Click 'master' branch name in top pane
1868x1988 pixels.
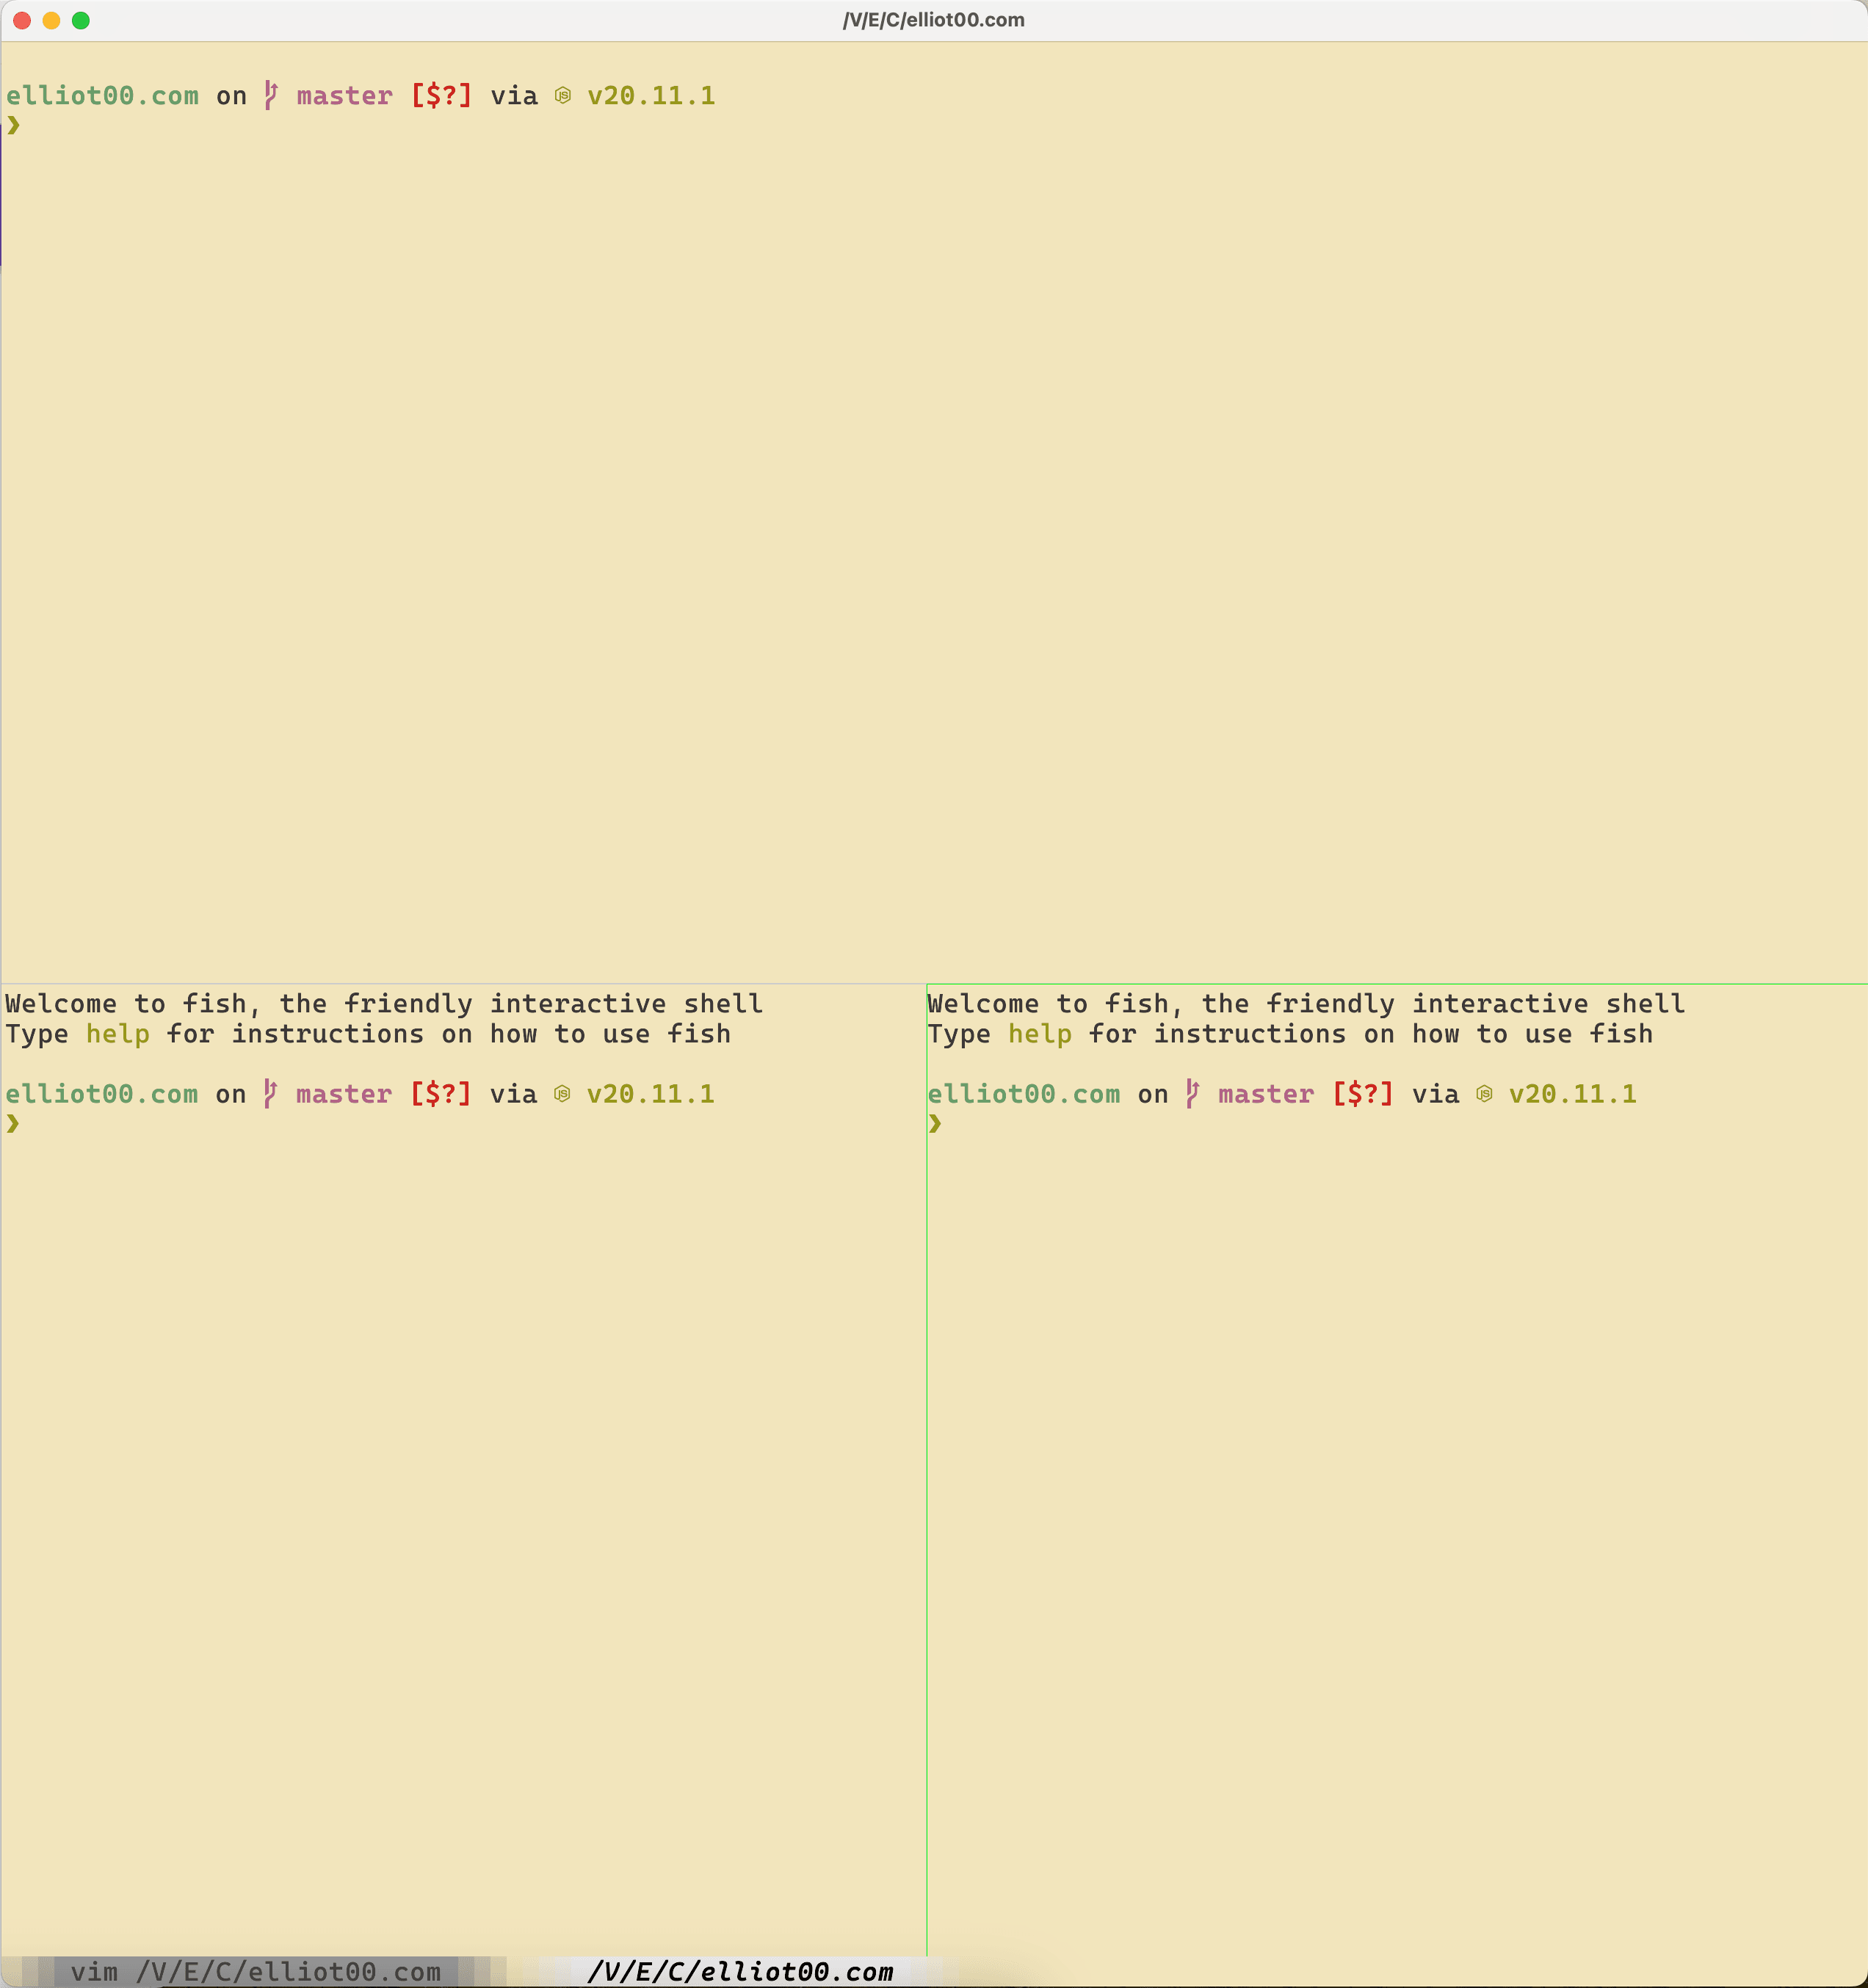(x=345, y=96)
